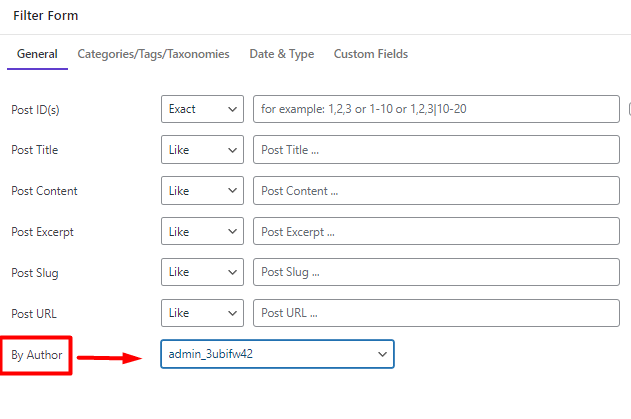
Task: Switch to the Date & Type tab
Action: 282,54
